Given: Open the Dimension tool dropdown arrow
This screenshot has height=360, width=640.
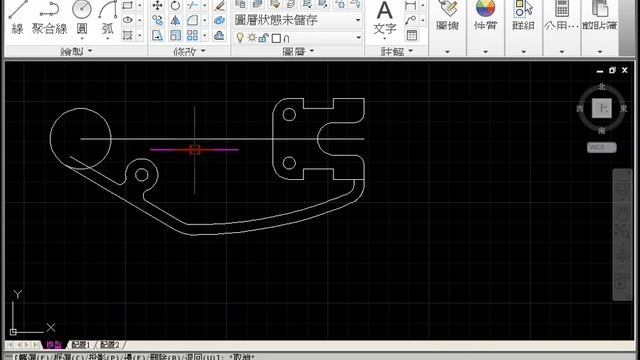Looking at the screenshot, I should (422, 5).
